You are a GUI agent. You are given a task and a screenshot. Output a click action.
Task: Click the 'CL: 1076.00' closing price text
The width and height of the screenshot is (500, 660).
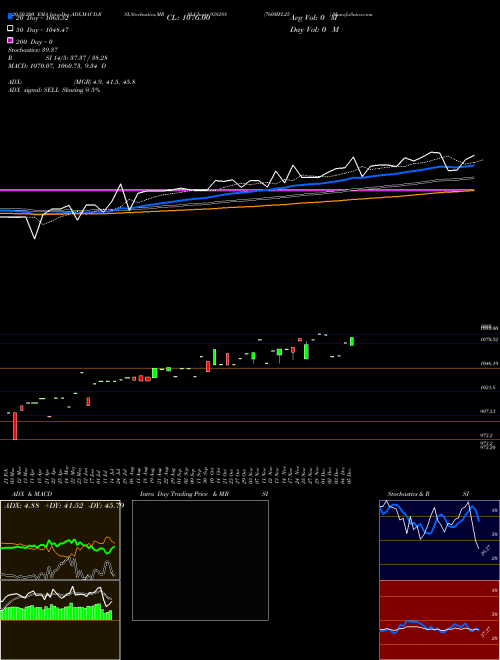point(188,18)
